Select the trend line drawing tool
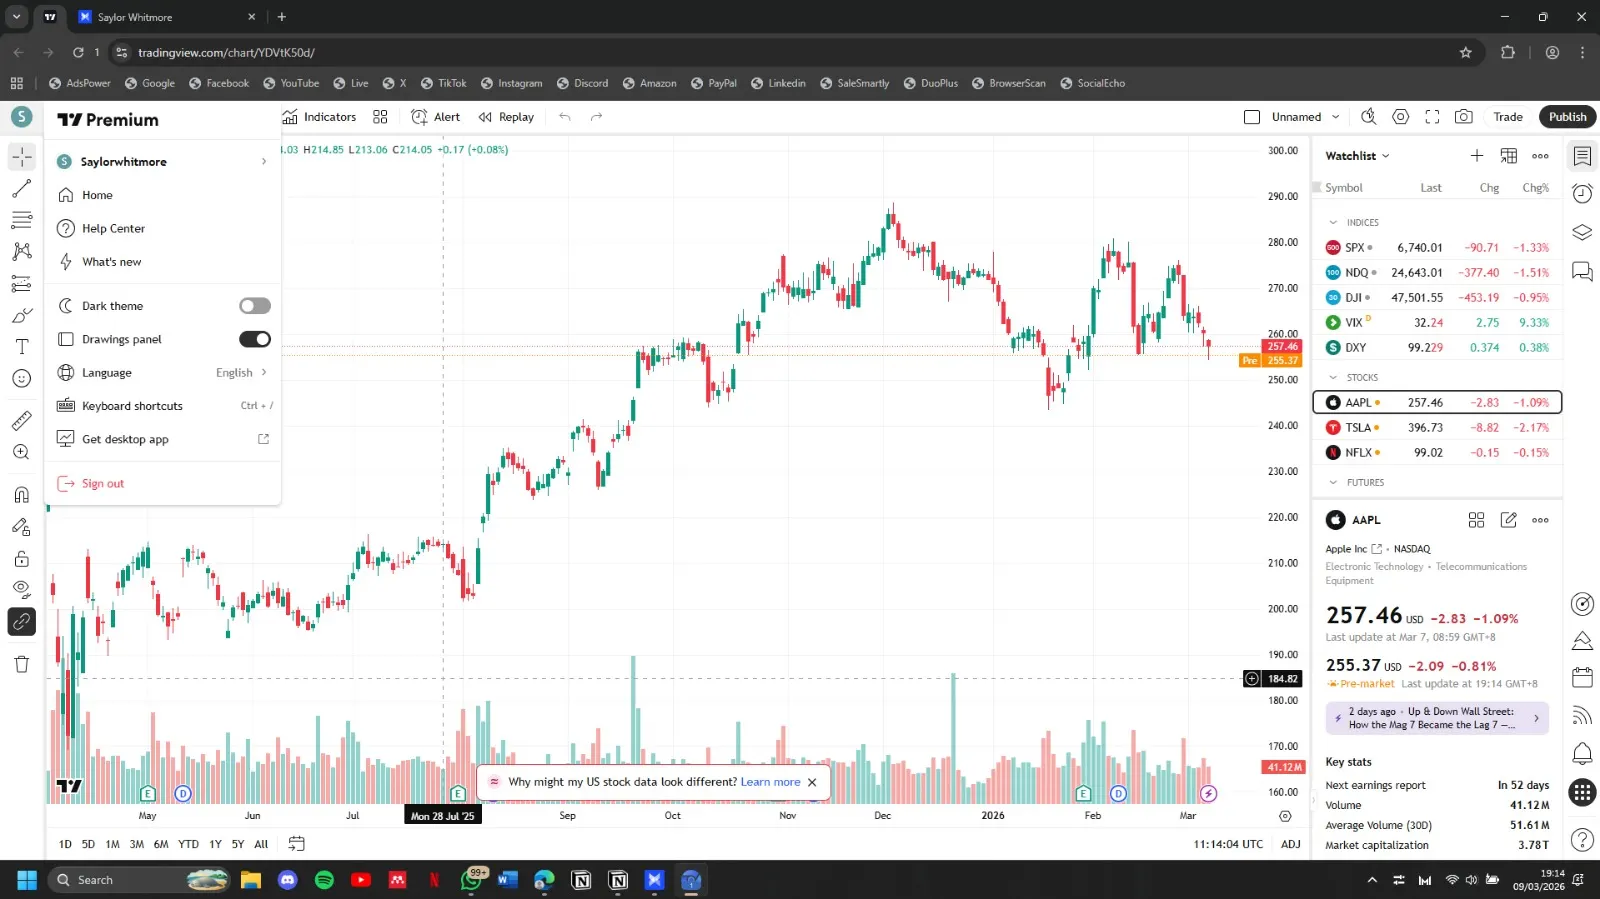The width and height of the screenshot is (1600, 899). click(x=22, y=189)
